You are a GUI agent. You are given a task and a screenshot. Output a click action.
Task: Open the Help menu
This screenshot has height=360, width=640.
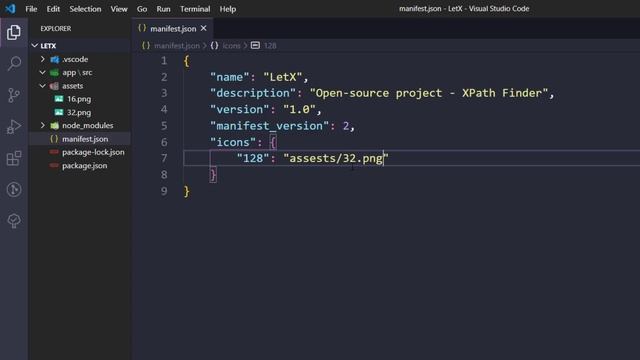(x=228, y=9)
